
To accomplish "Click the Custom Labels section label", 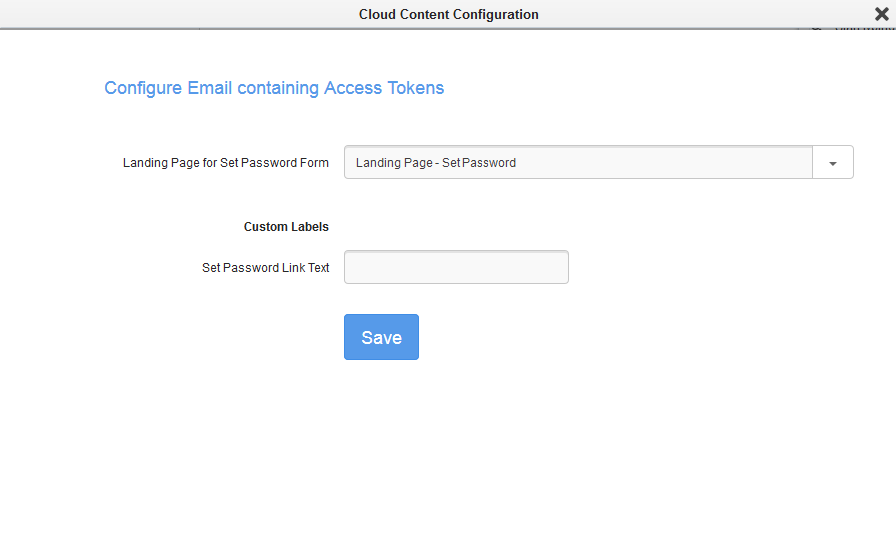I will 286,227.
